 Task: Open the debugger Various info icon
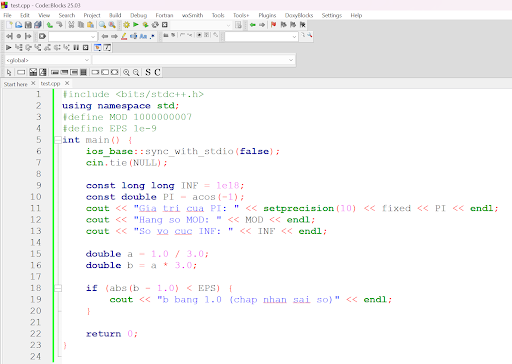[x=107, y=48]
